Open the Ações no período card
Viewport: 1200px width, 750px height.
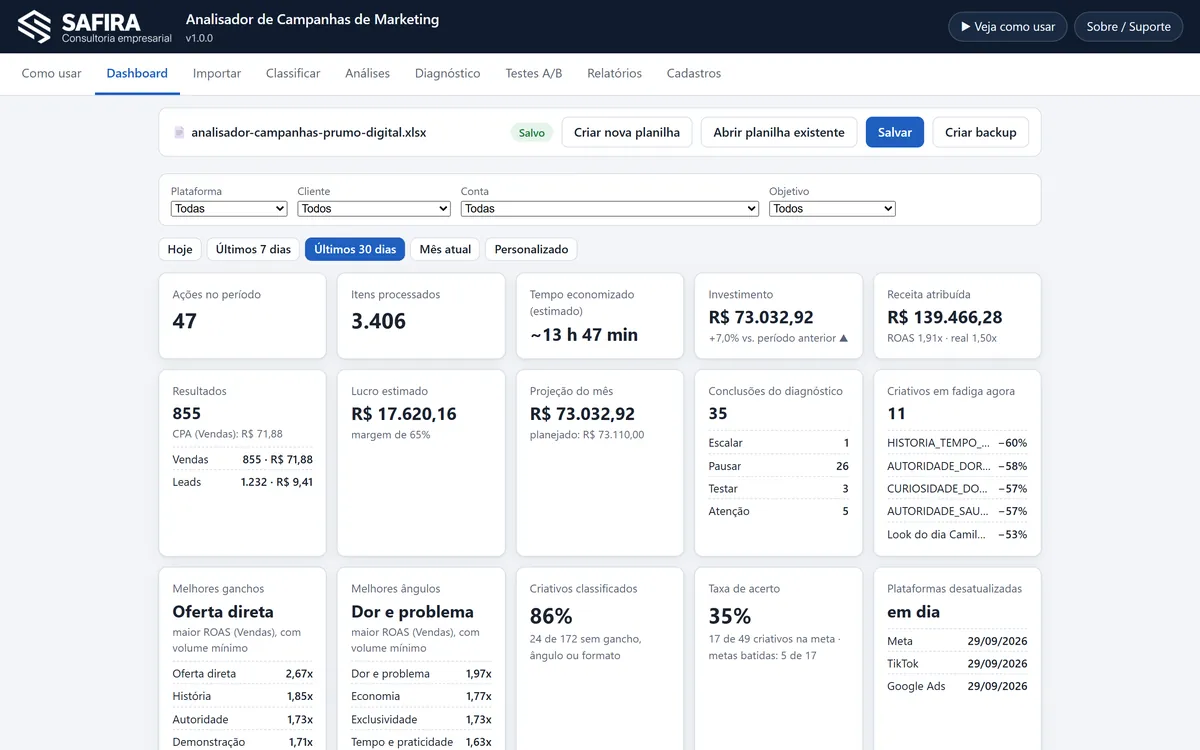(243, 316)
